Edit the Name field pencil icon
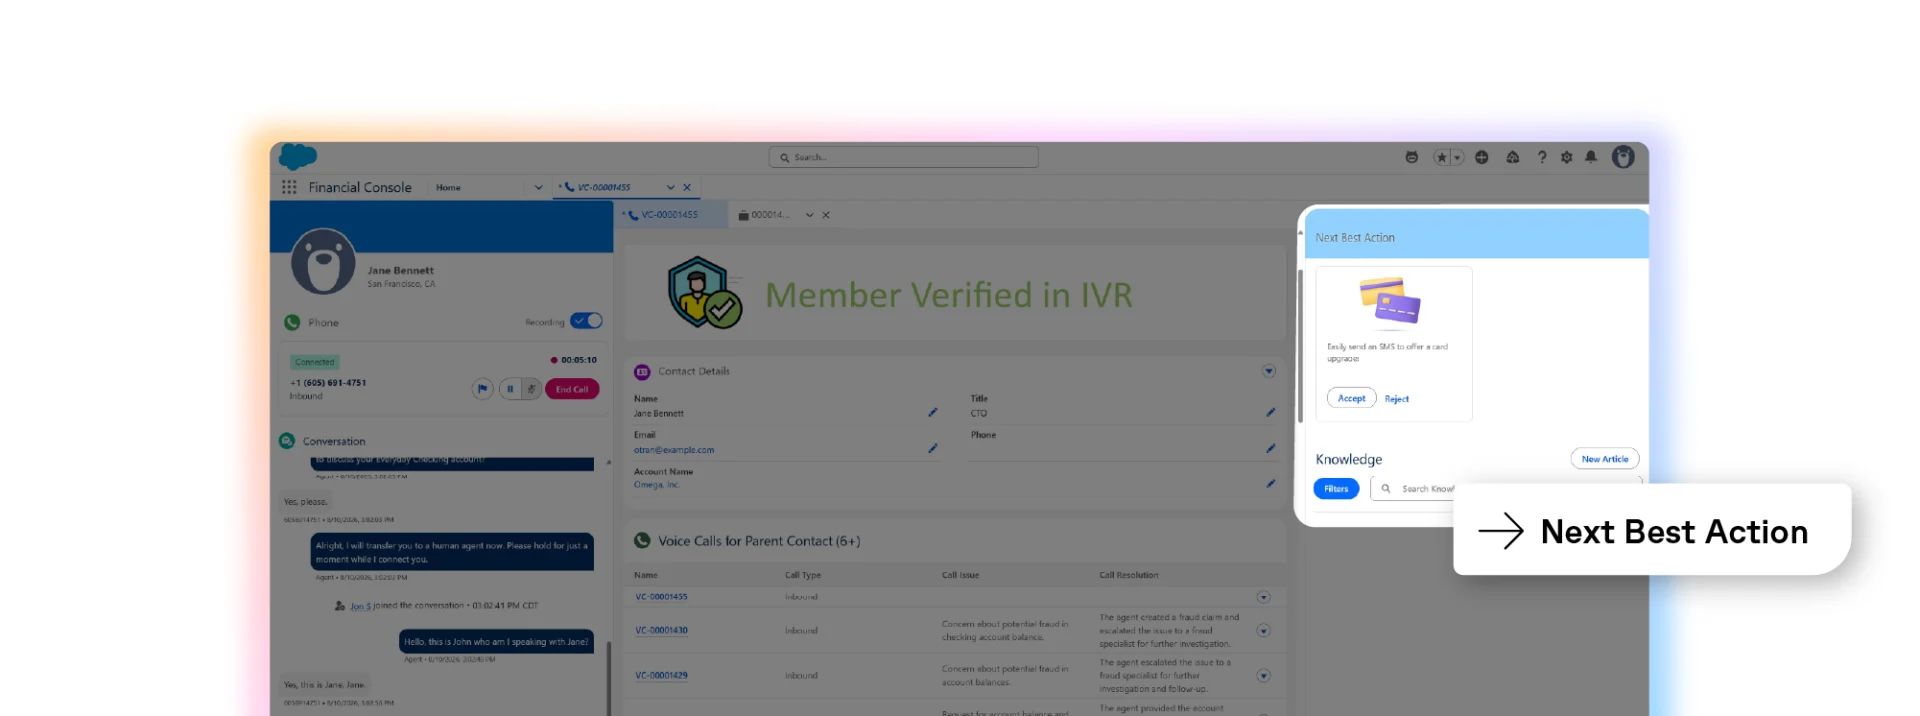The image size is (1920, 716). pyautogui.click(x=932, y=412)
